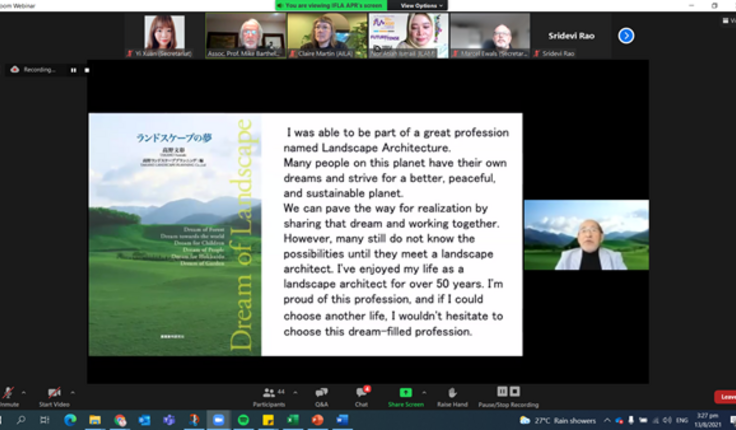Open Sticky Notes from the taskbar

(268, 420)
